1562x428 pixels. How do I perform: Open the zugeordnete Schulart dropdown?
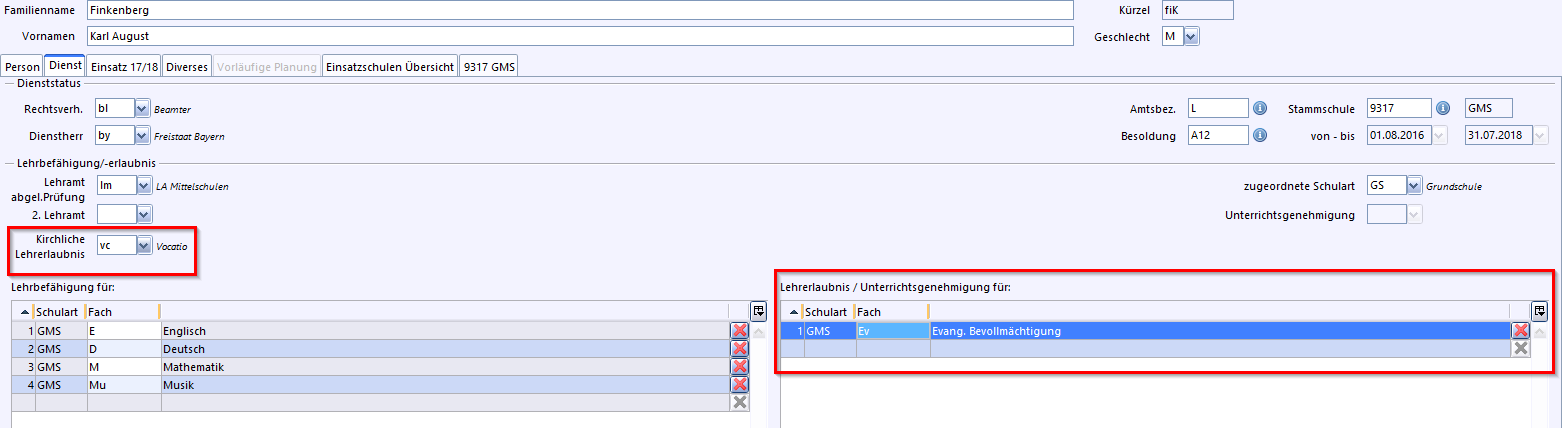click(1413, 185)
